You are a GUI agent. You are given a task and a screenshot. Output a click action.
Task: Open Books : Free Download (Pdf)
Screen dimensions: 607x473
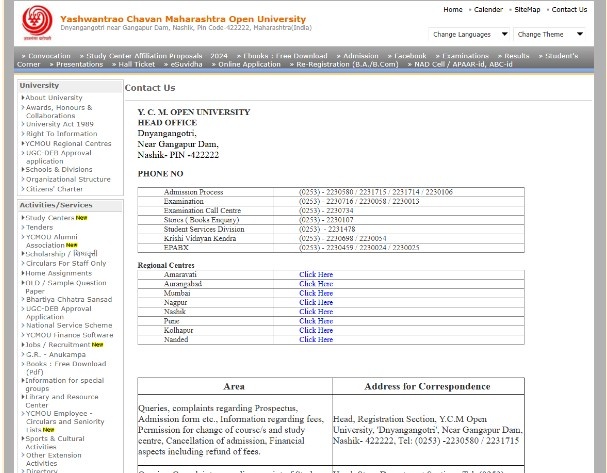coord(66,368)
